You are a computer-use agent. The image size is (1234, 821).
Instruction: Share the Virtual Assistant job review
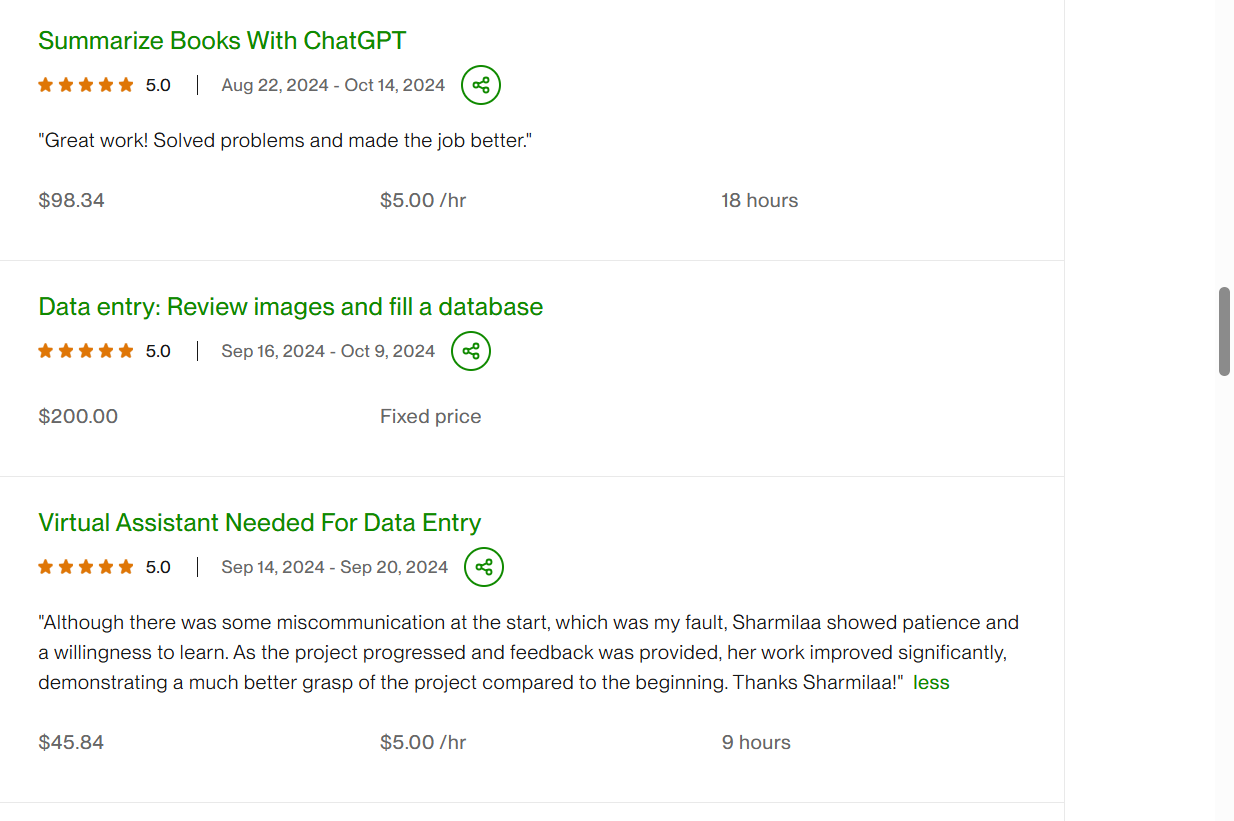click(484, 567)
